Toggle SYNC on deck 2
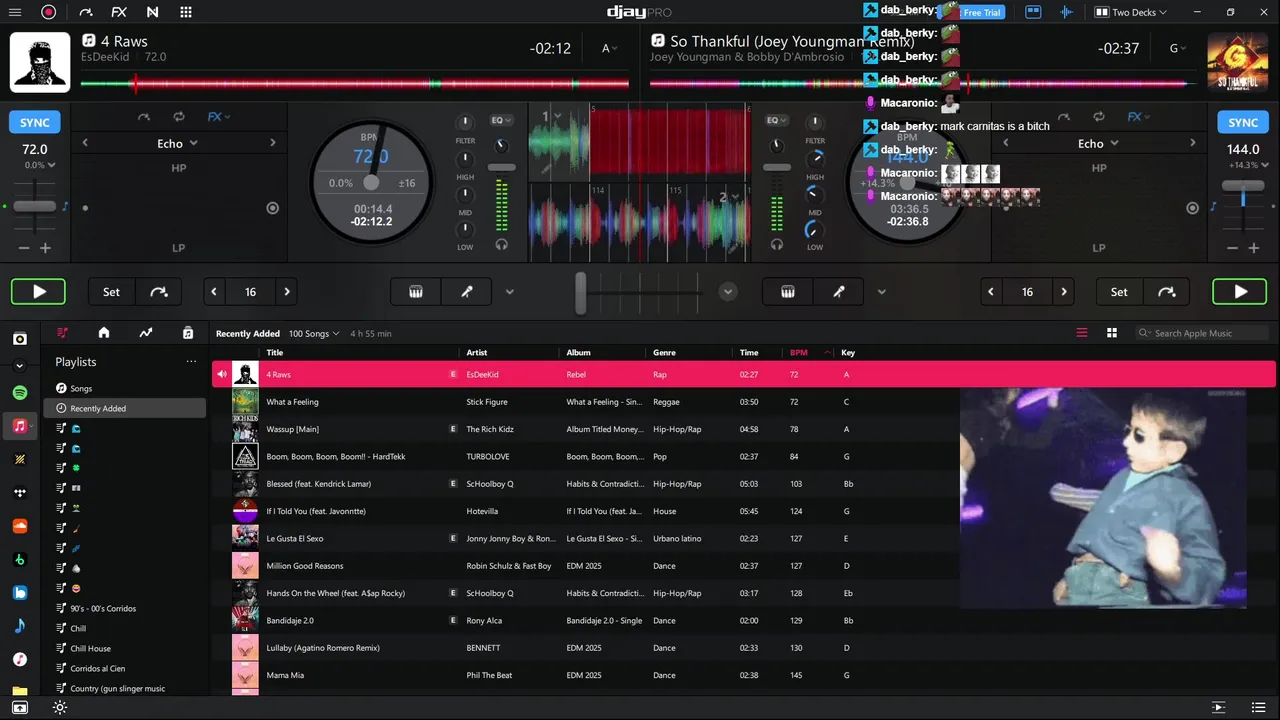This screenshot has width=1280, height=720. click(1243, 122)
